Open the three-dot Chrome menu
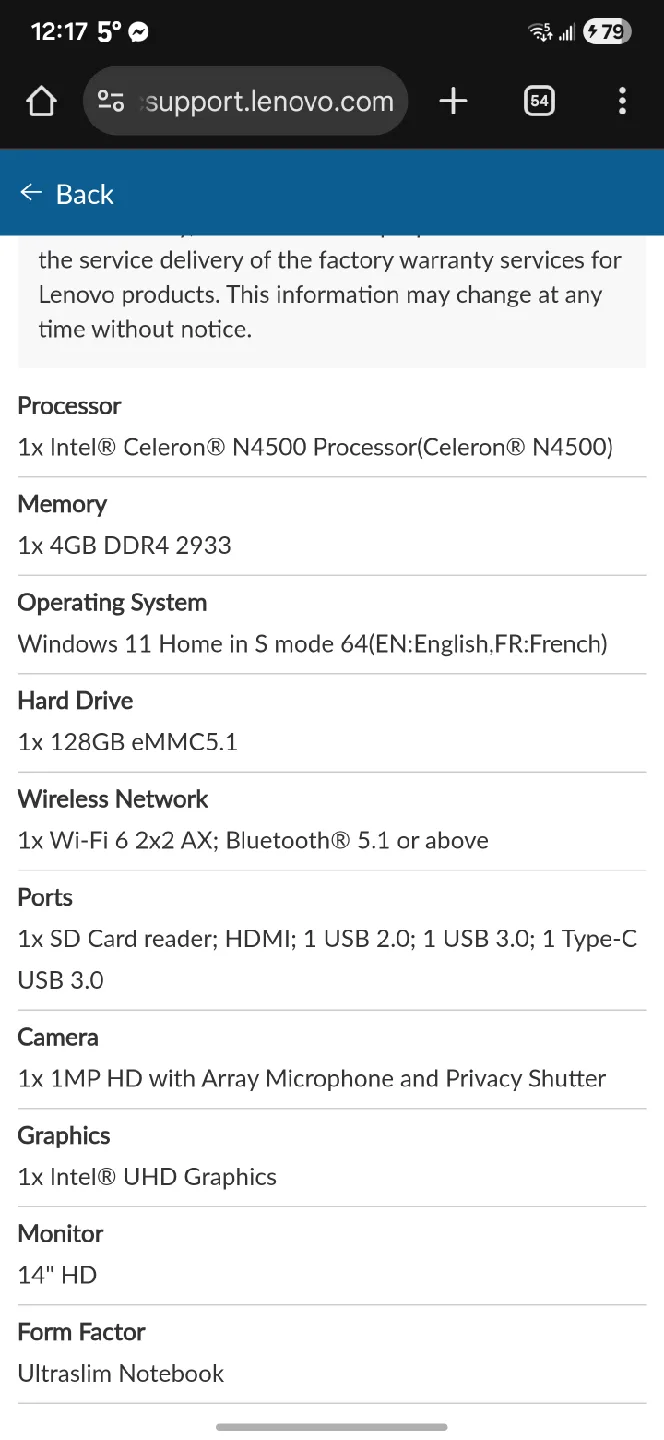This screenshot has width=664, height=1440. coord(622,100)
